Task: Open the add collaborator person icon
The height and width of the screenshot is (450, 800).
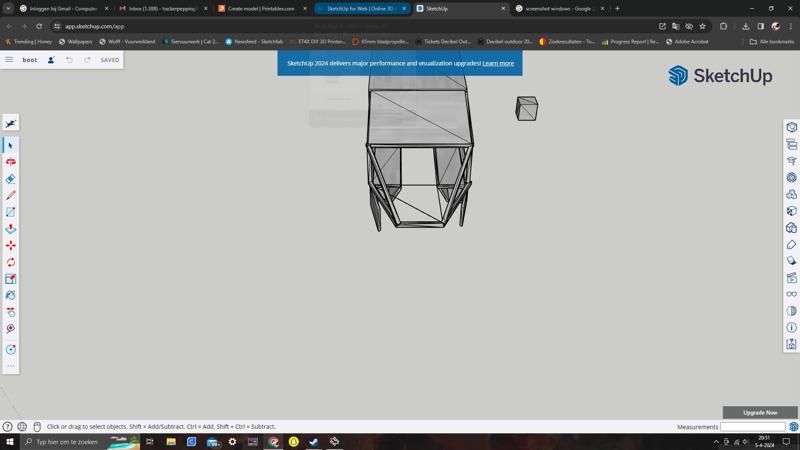Action: pos(51,60)
